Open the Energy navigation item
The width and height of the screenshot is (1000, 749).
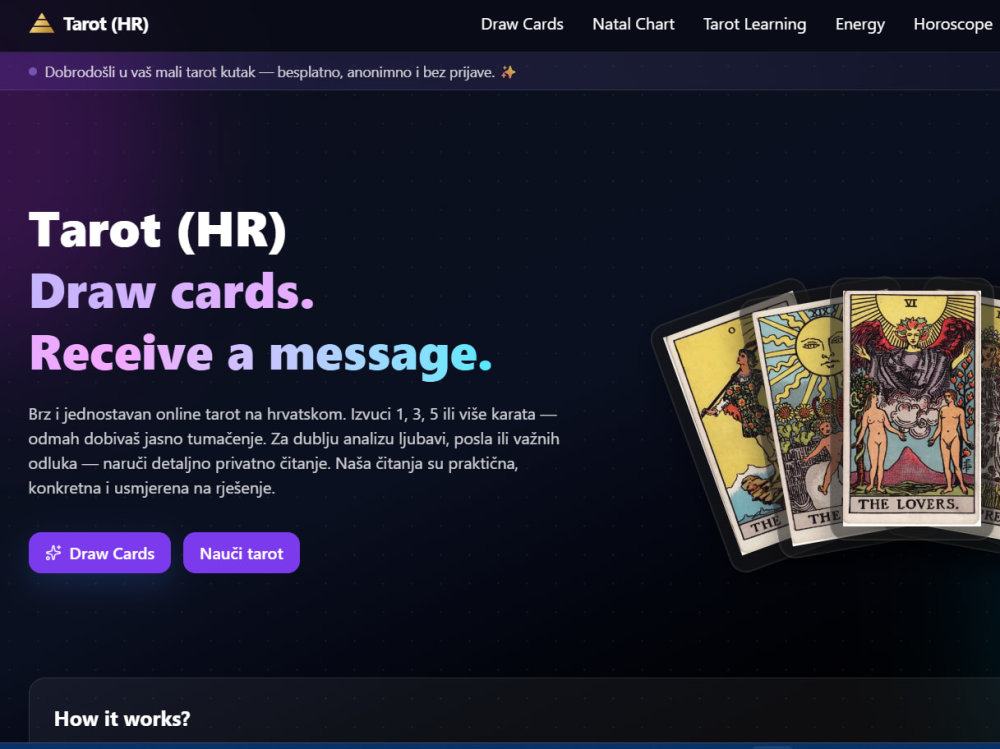click(860, 24)
